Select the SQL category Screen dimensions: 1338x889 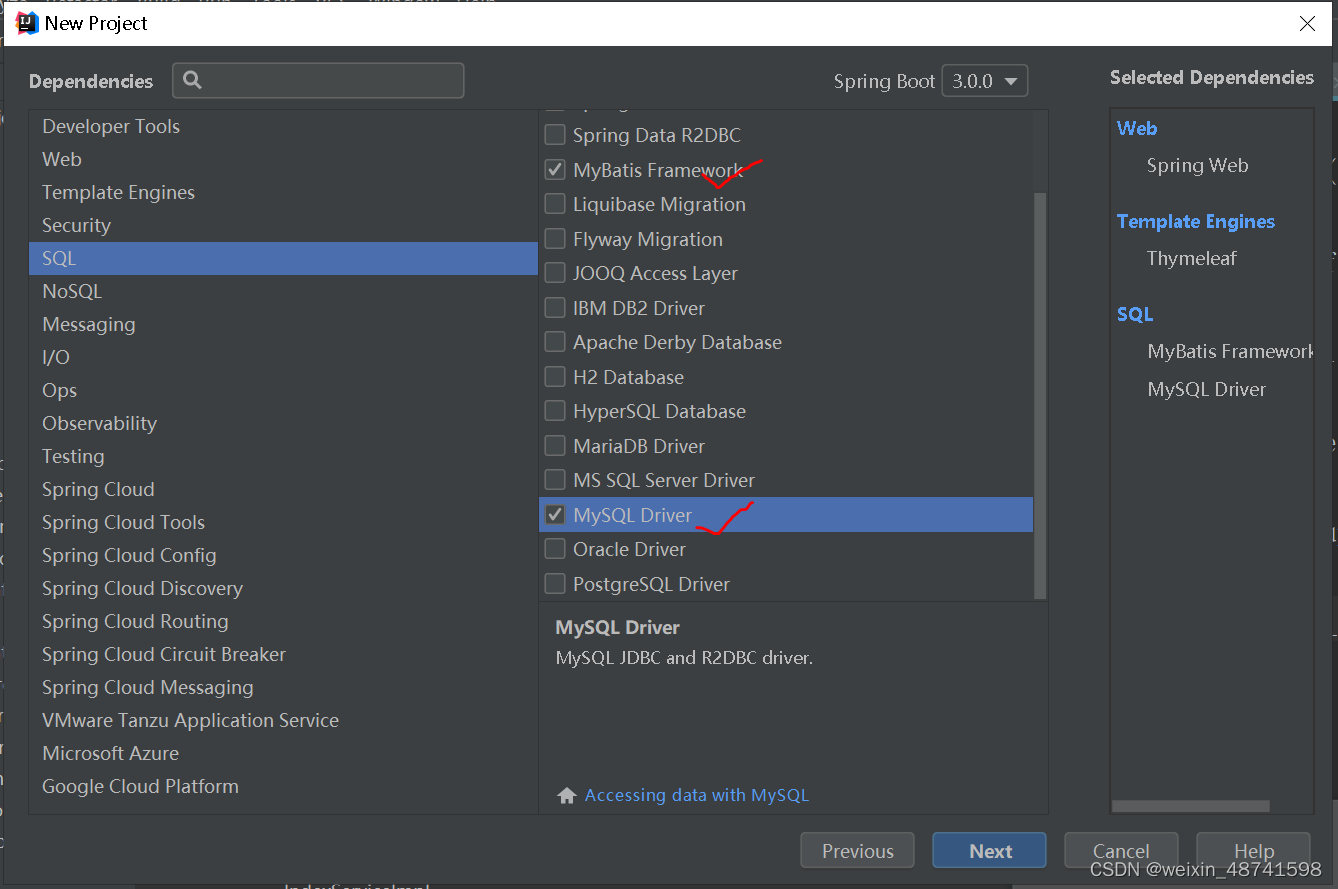[283, 258]
